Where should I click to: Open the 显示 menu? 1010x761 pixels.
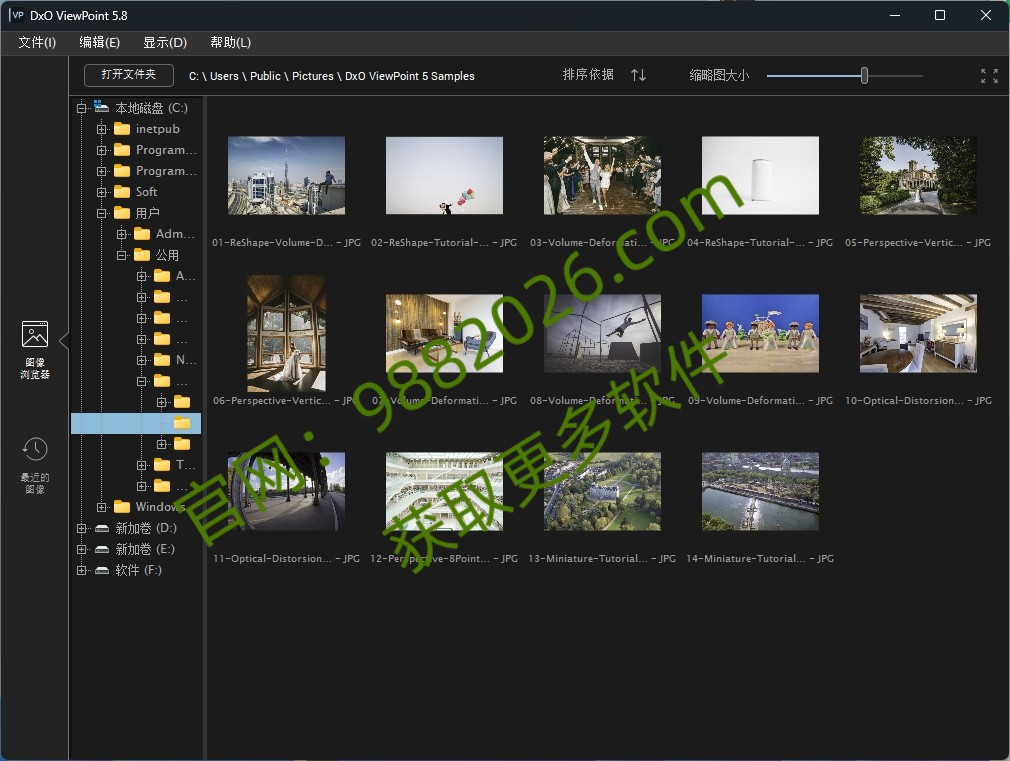[163, 43]
